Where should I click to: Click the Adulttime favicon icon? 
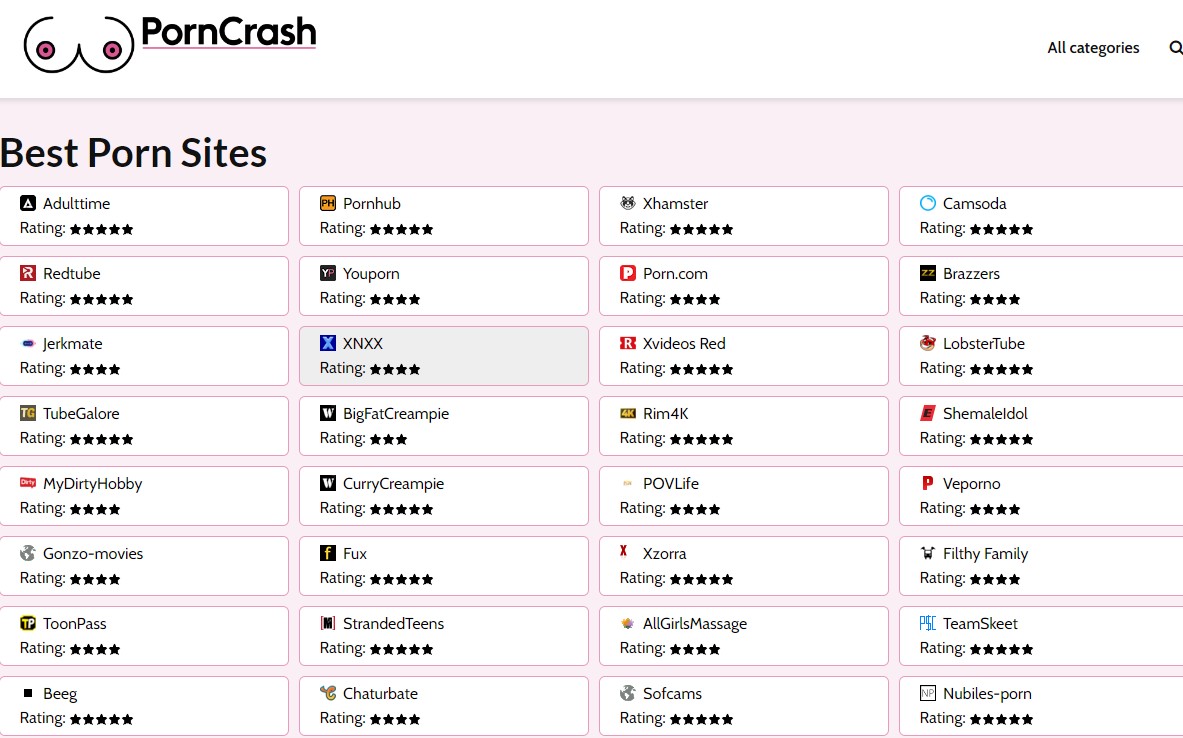[x=28, y=203]
